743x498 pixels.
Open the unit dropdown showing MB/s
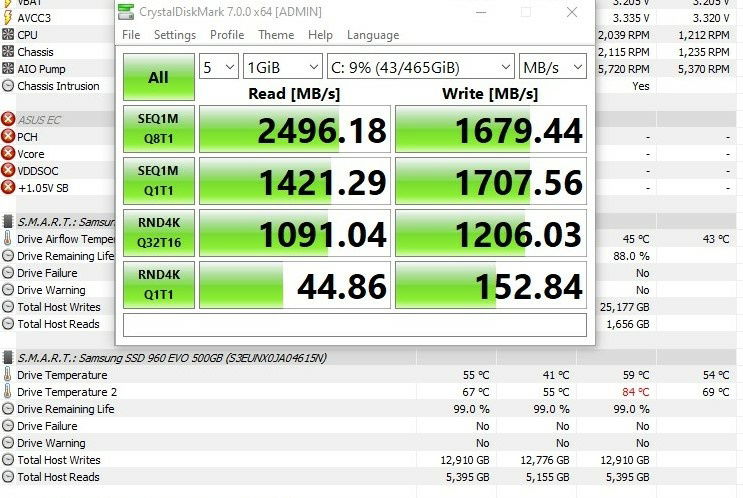point(553,66)
